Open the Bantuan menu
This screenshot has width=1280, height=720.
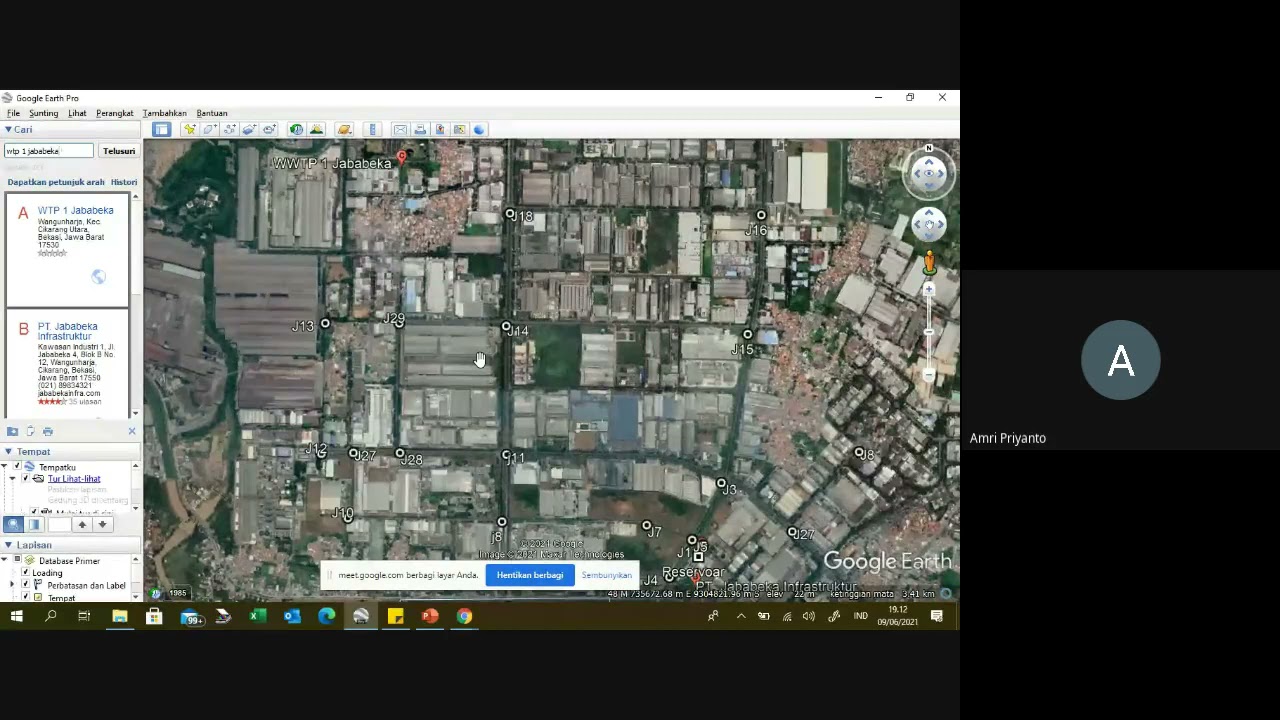[212, 113]
